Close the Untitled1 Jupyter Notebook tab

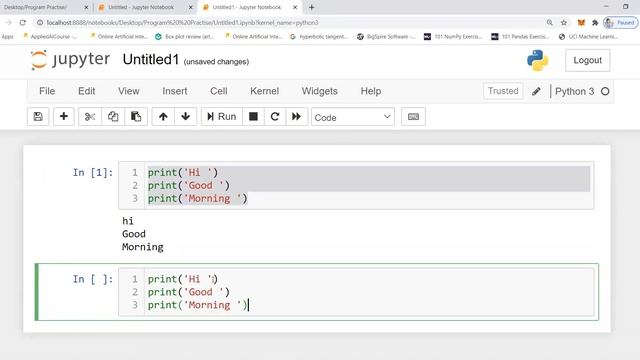pos(295,7)
